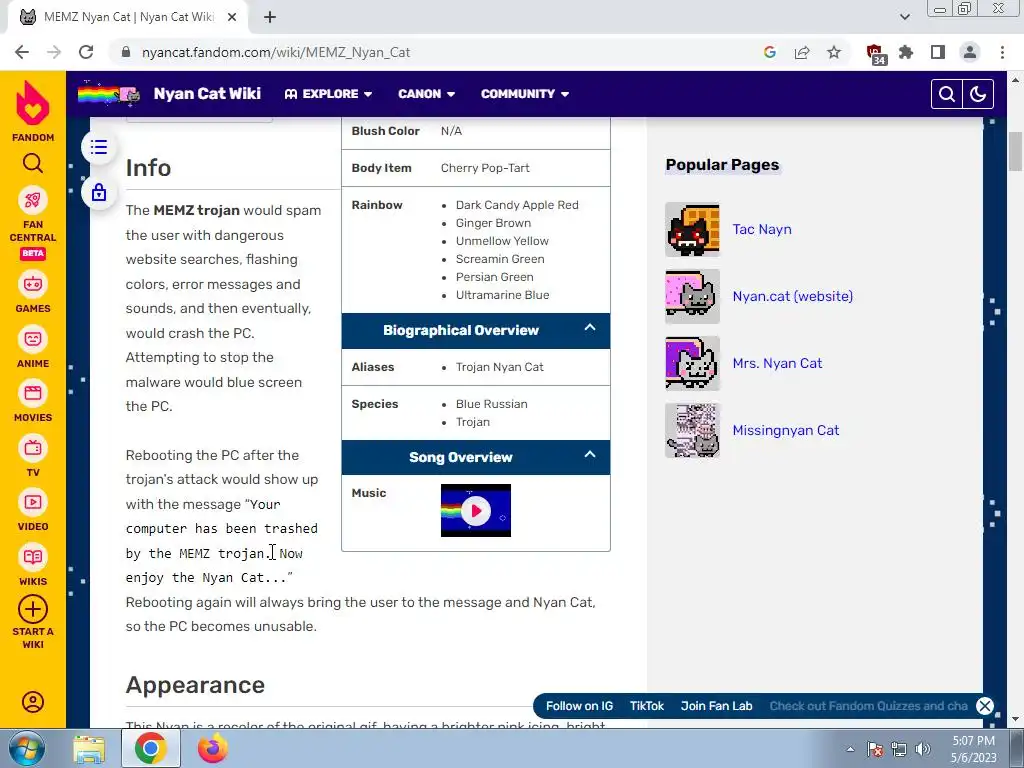Screen dimensions: 1024x768
Task: Open the Games section icon
Action: pyautogui.click(x=33, y=284)
